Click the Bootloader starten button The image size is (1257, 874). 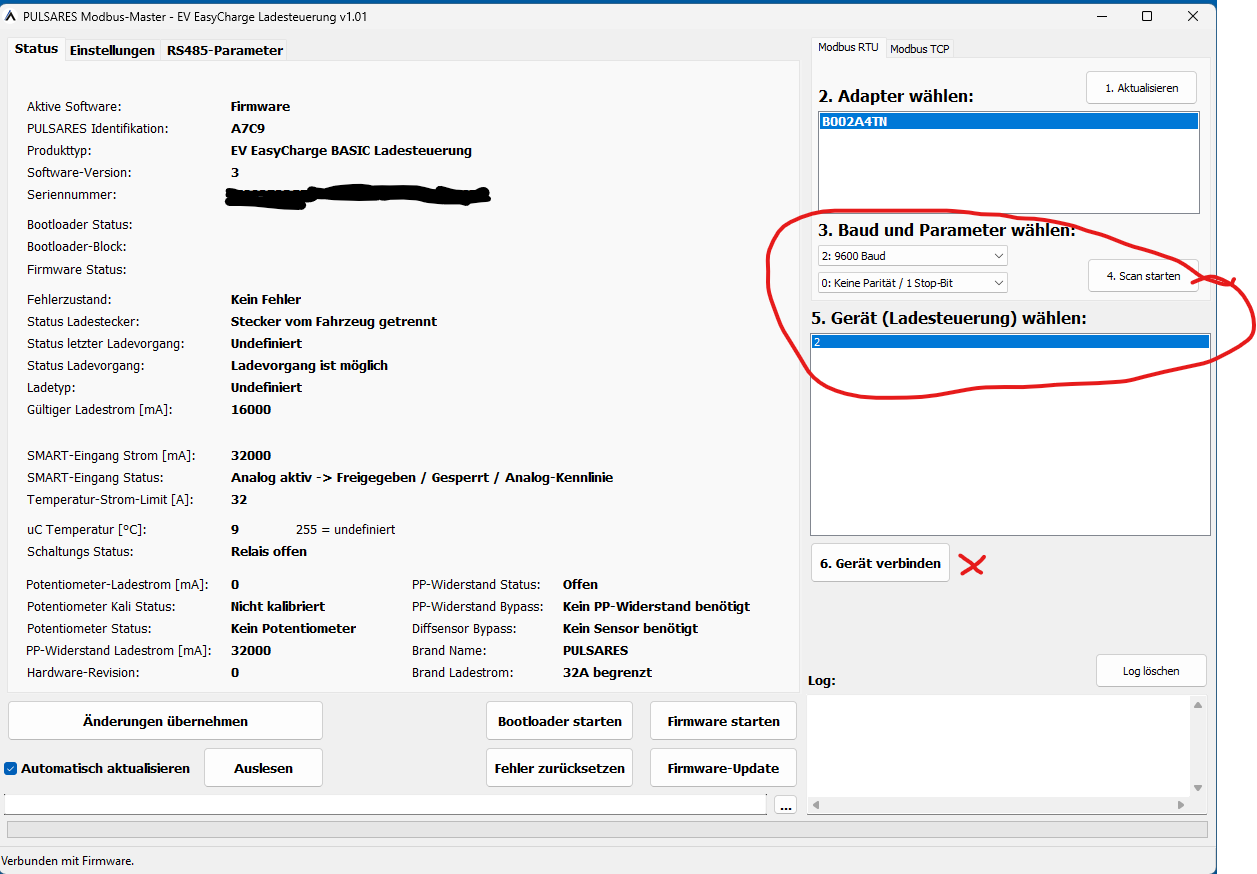pos(560,721)
